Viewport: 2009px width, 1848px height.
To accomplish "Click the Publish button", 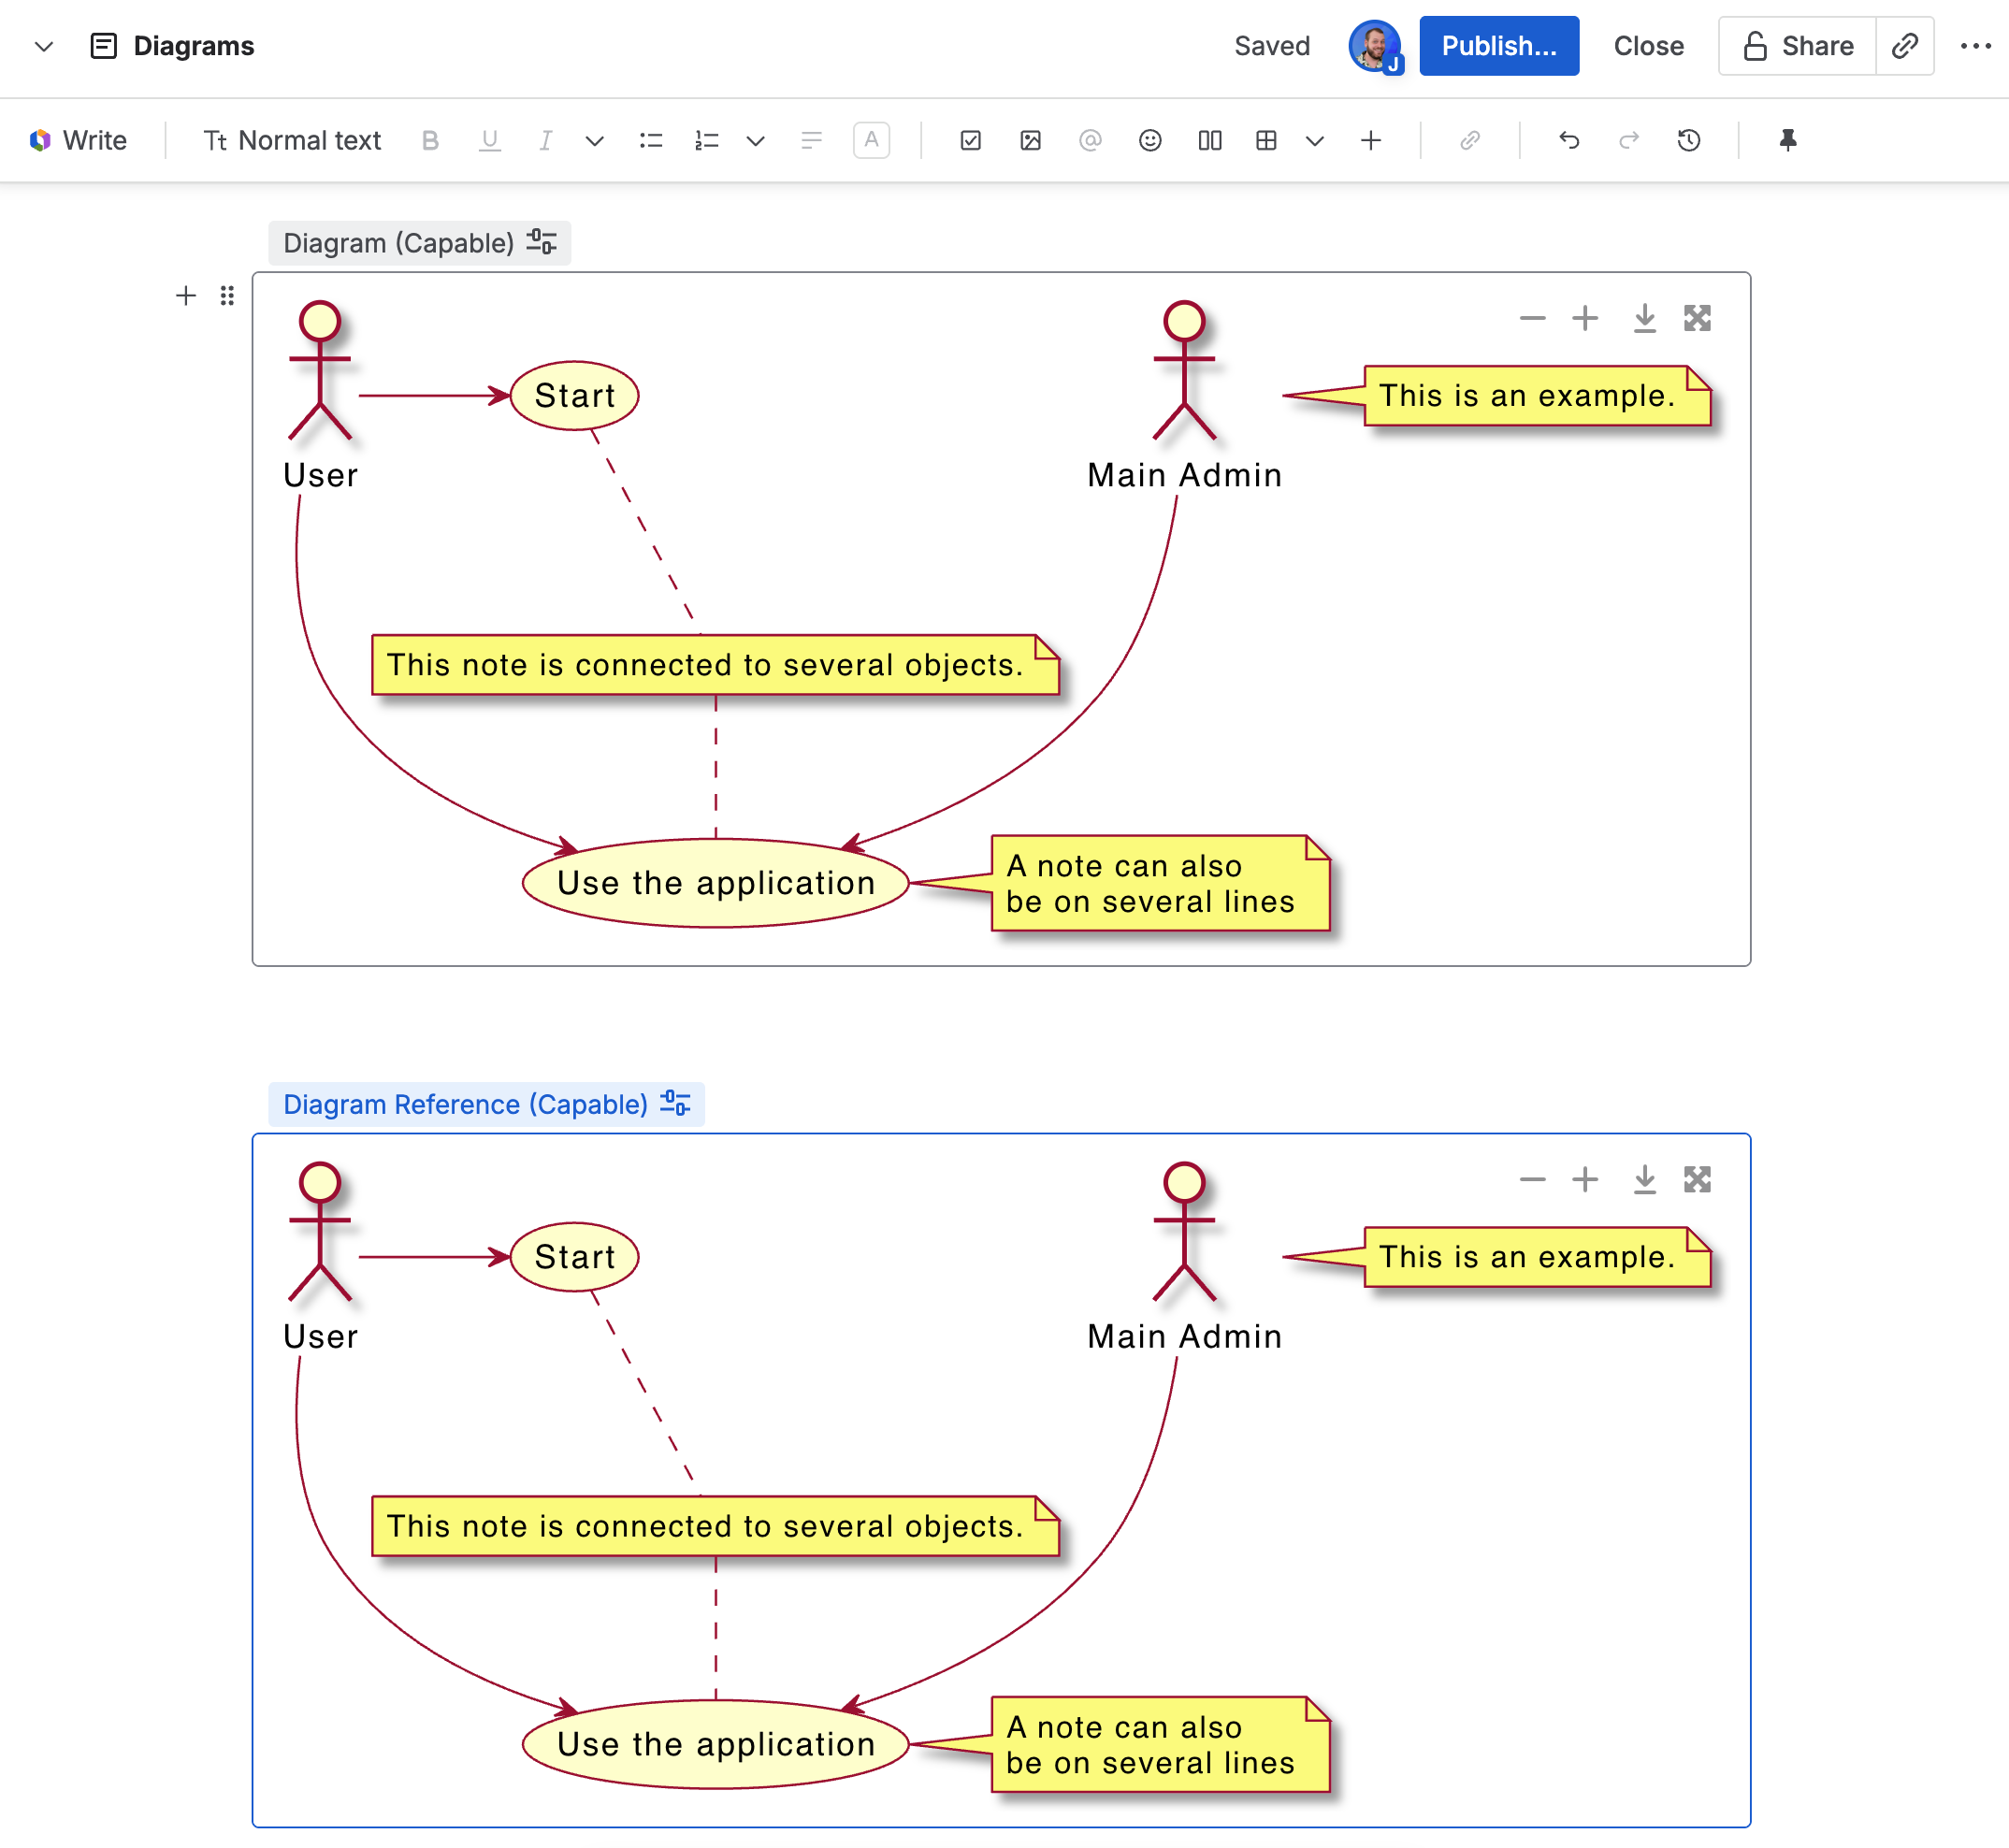I will [1498, 46].
